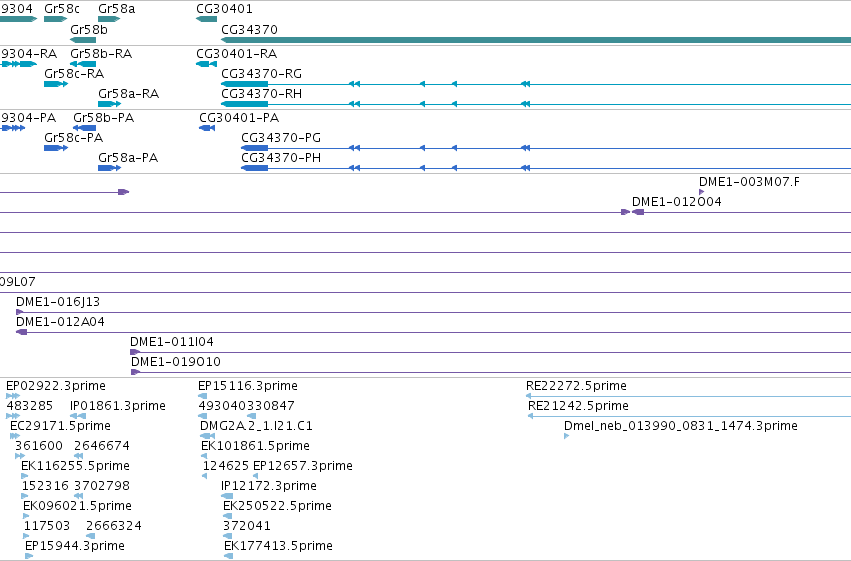851x561 pixels.
Task: Select the CG34370-PH coding block
Action: (255, 168)
